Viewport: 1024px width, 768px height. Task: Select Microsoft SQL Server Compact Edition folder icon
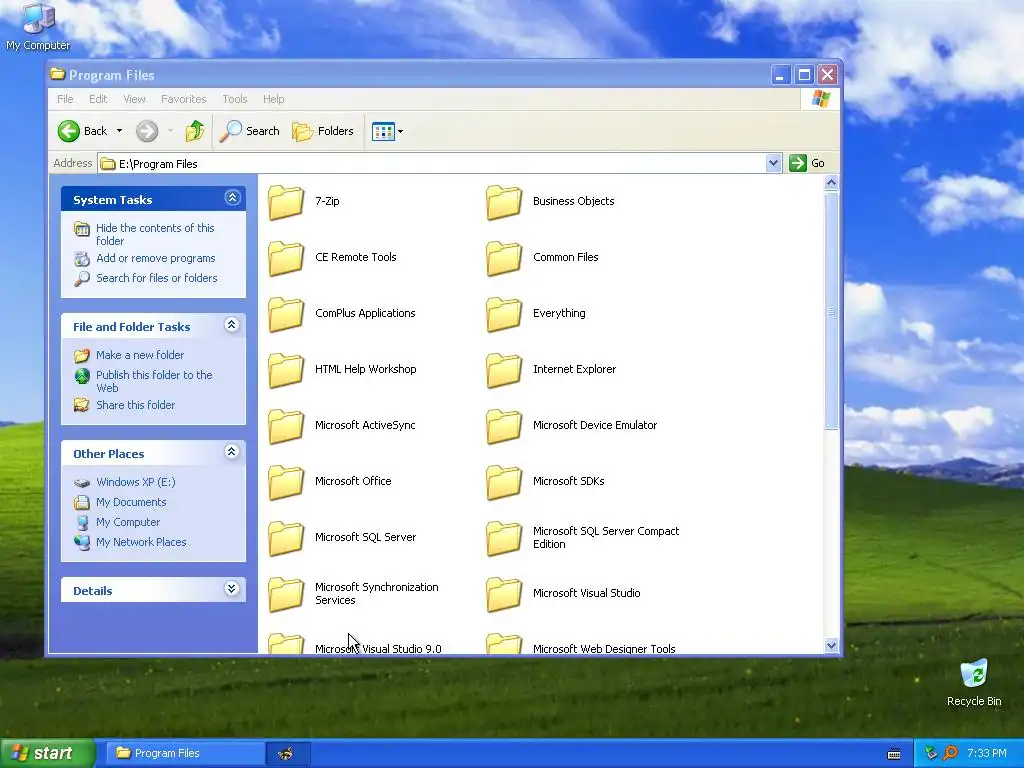click(x=504, y=537)
